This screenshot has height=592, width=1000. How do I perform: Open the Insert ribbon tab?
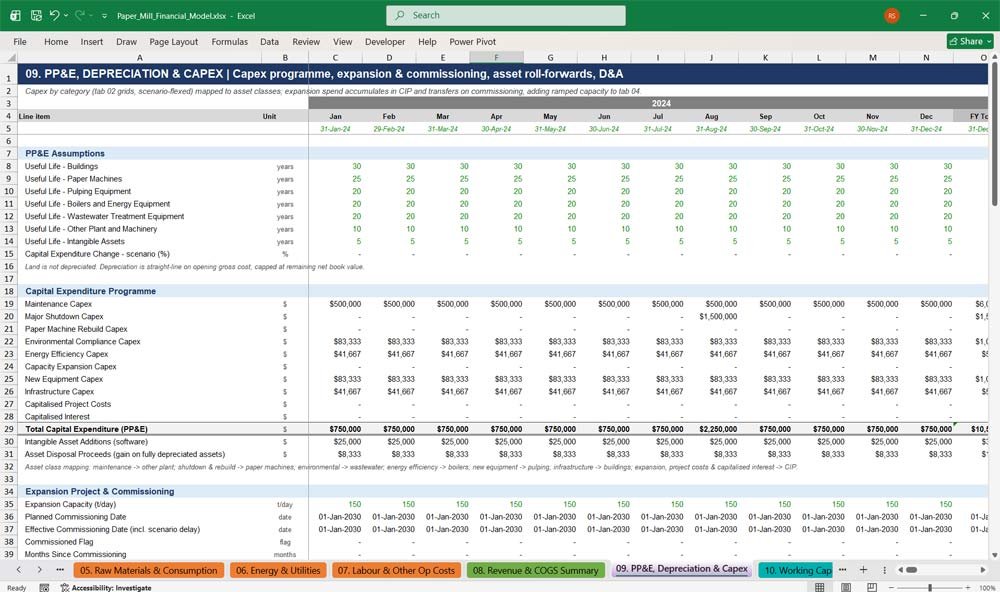91,41
